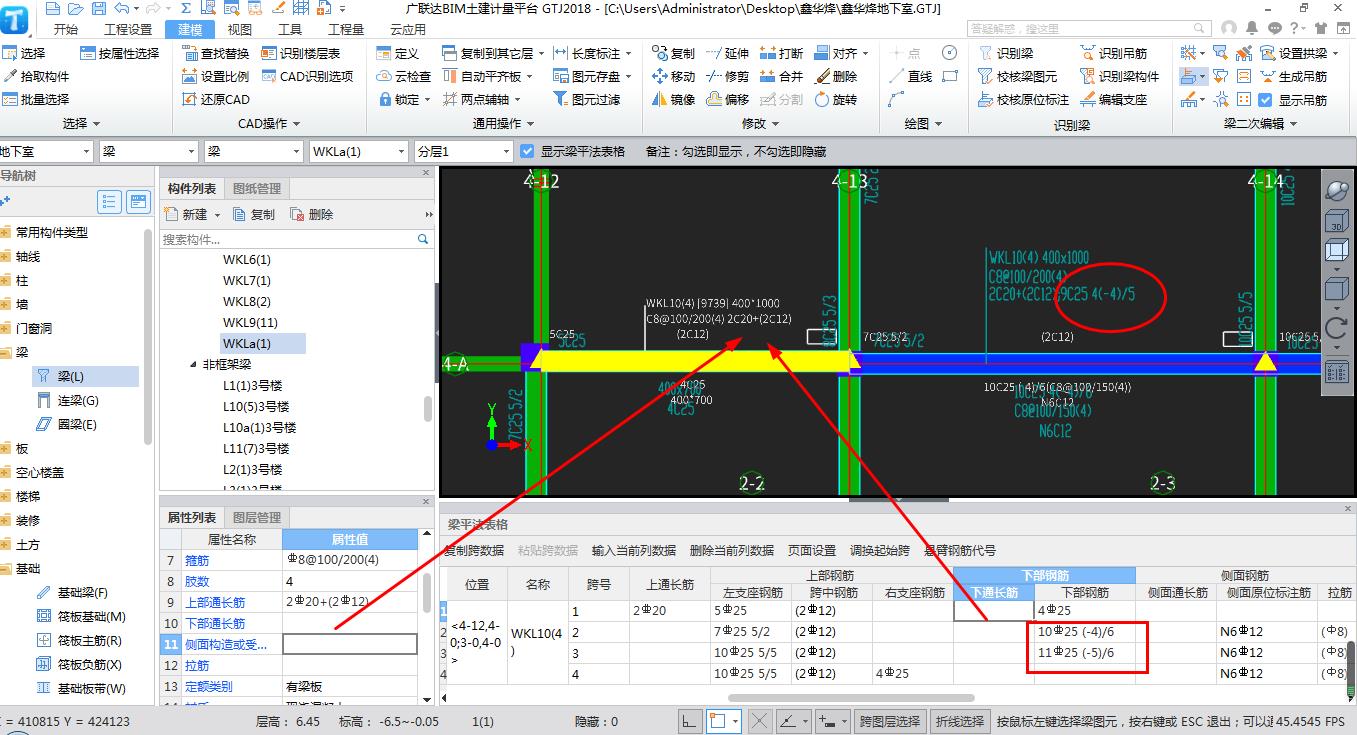
Task: Click 调换起始跨 button
Action: 880,550
